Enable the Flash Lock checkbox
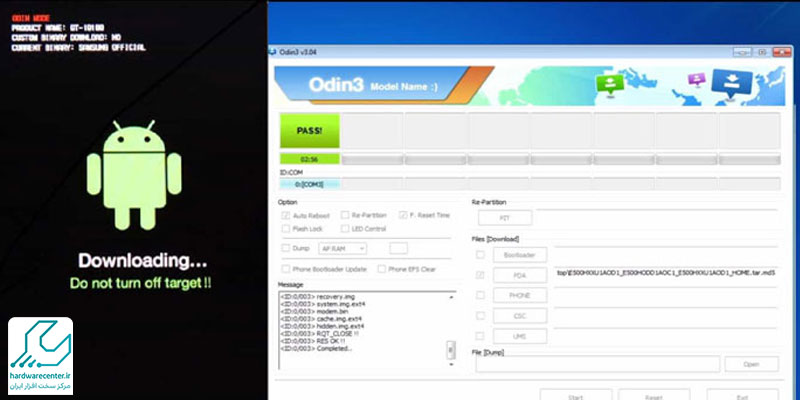800x400 pixels. pos(286,229)
